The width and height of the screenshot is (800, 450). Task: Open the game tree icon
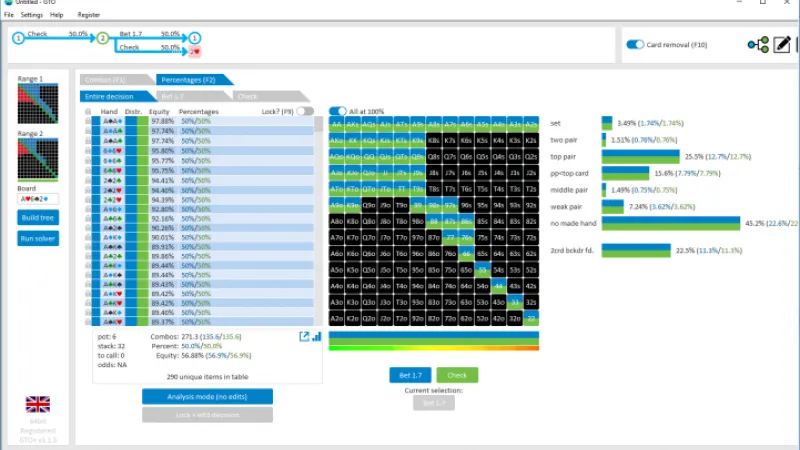click(x=757, y=45)
